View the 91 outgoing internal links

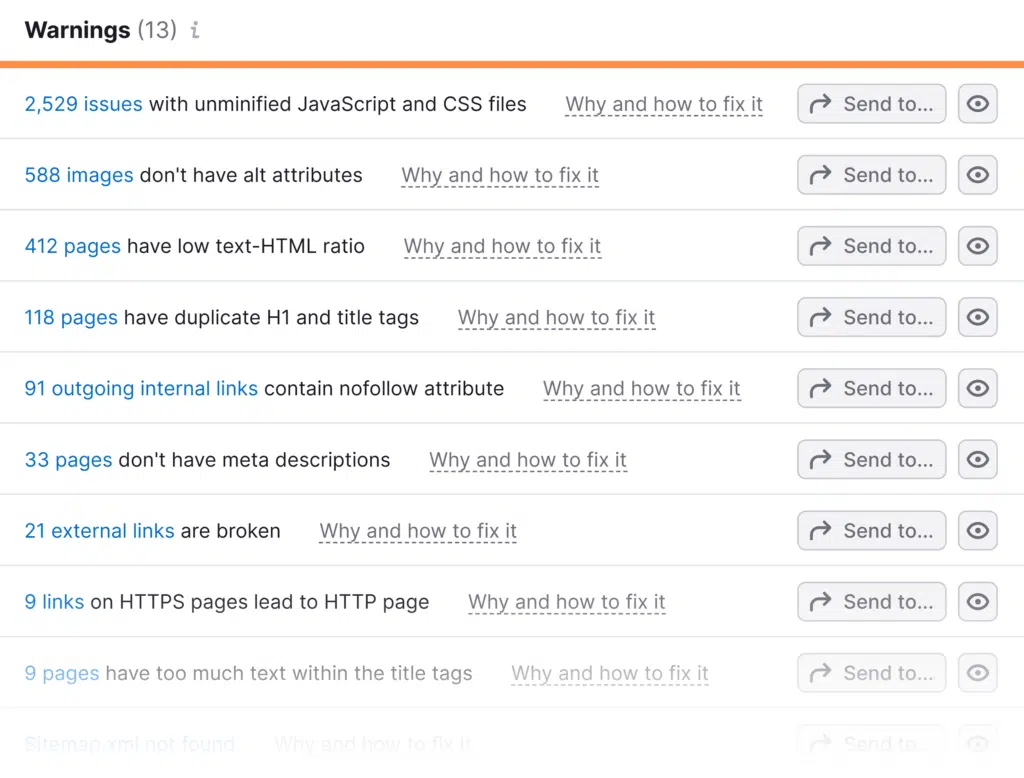141,388
